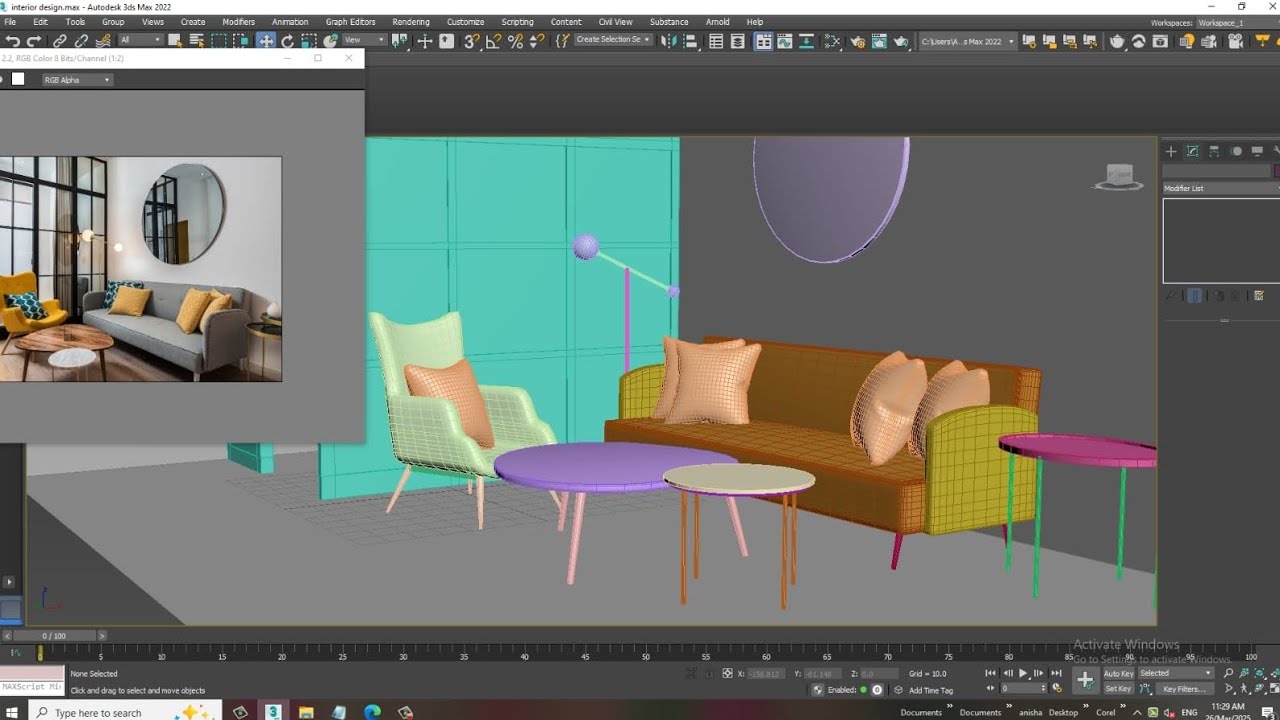Open the Layer Explorer icon
The width and height of the screenshot is (1280, 720).
[x=738, y=41]
